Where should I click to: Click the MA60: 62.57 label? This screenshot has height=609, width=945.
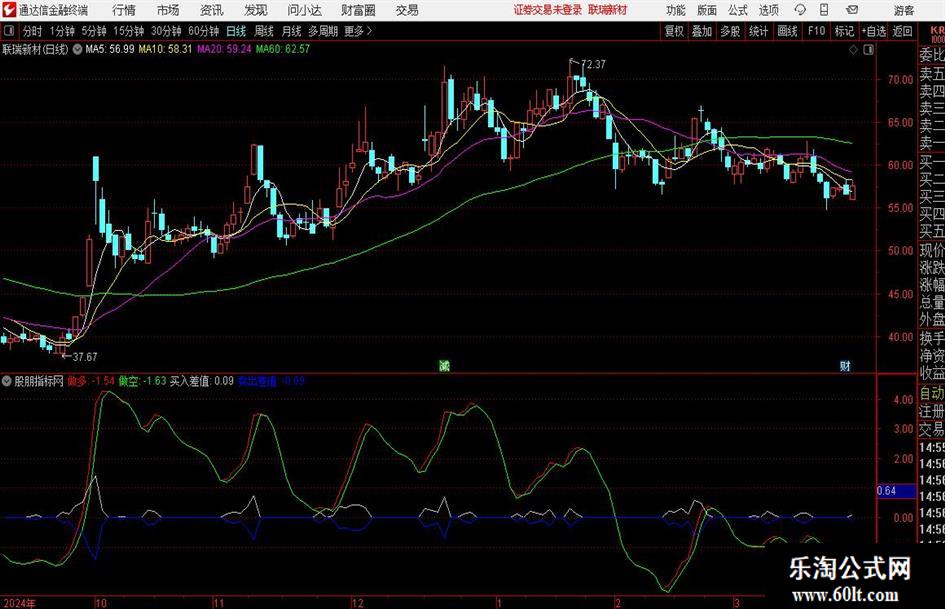tap(283, 49)
